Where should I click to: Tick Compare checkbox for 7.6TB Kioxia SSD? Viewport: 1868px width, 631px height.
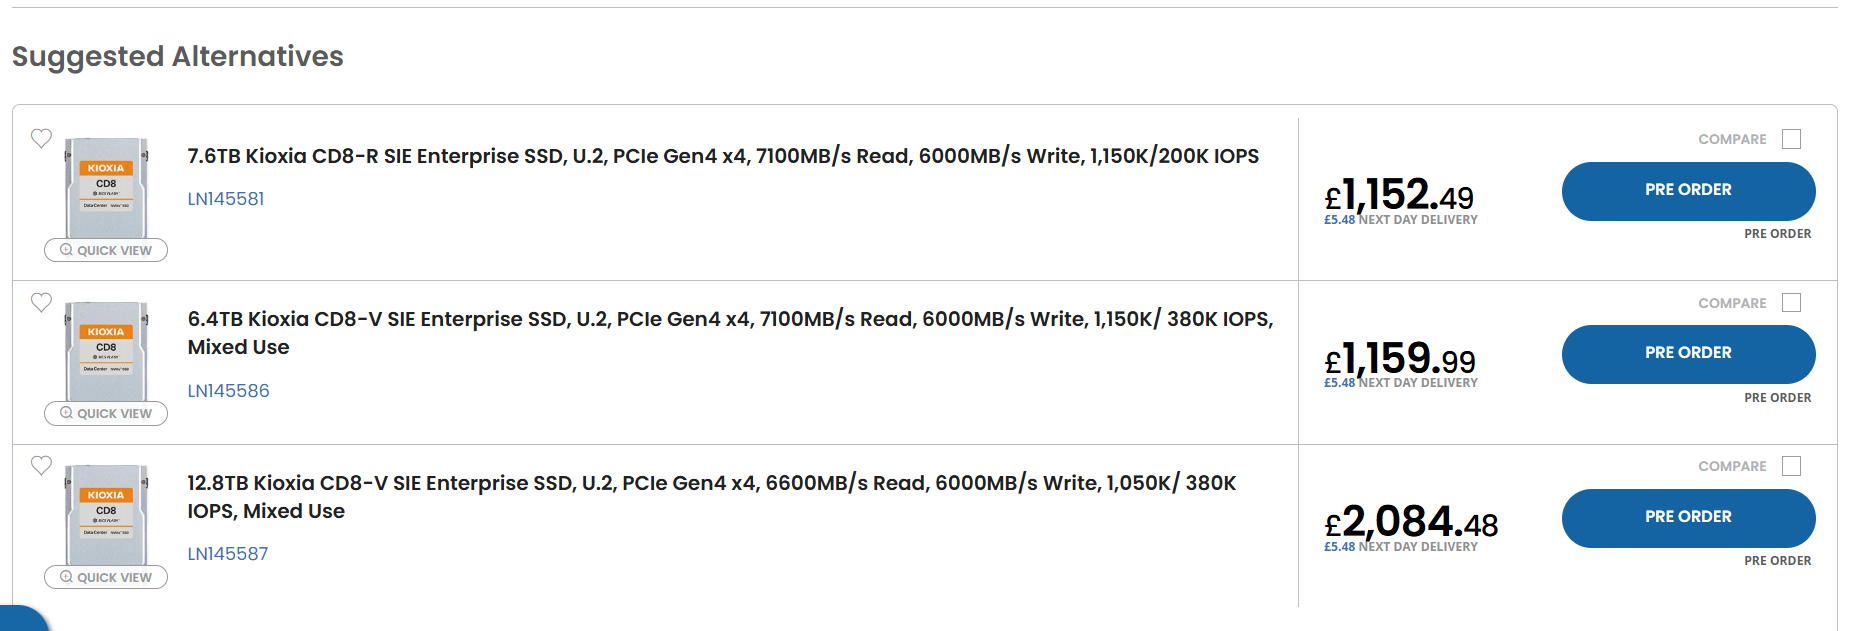click(x=1791, y=139)
